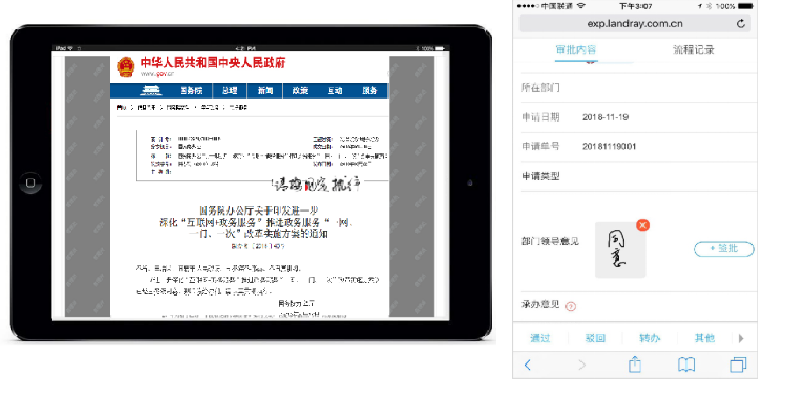Tap the phone battery icon in the status bar

745,6
